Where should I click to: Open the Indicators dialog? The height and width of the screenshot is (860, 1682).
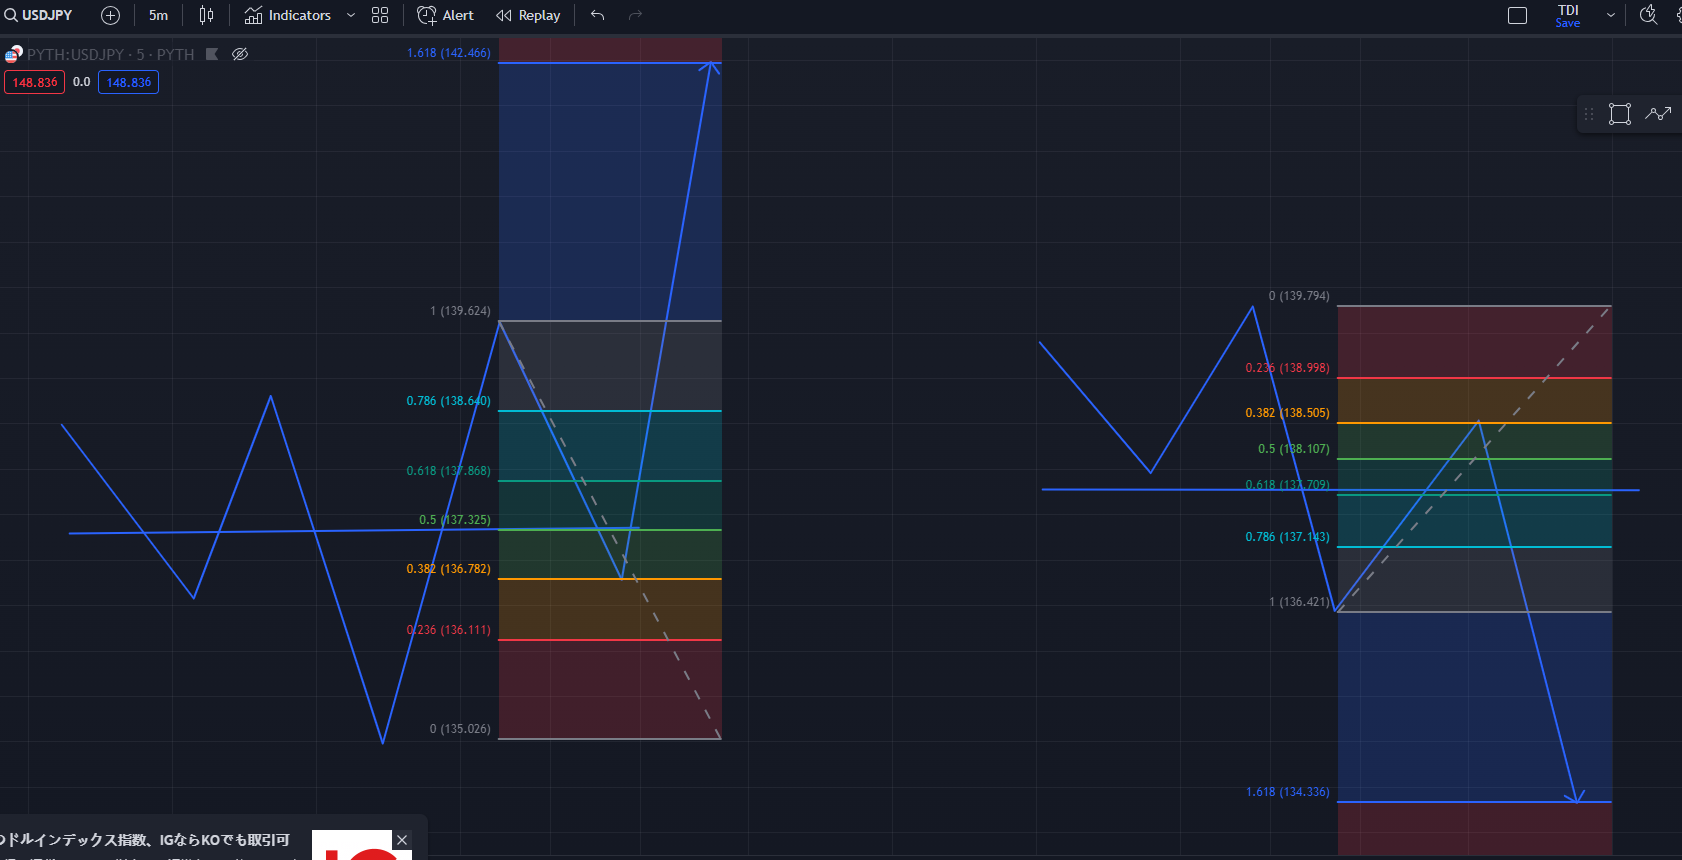pyautogui.click(x=288, y=15)
